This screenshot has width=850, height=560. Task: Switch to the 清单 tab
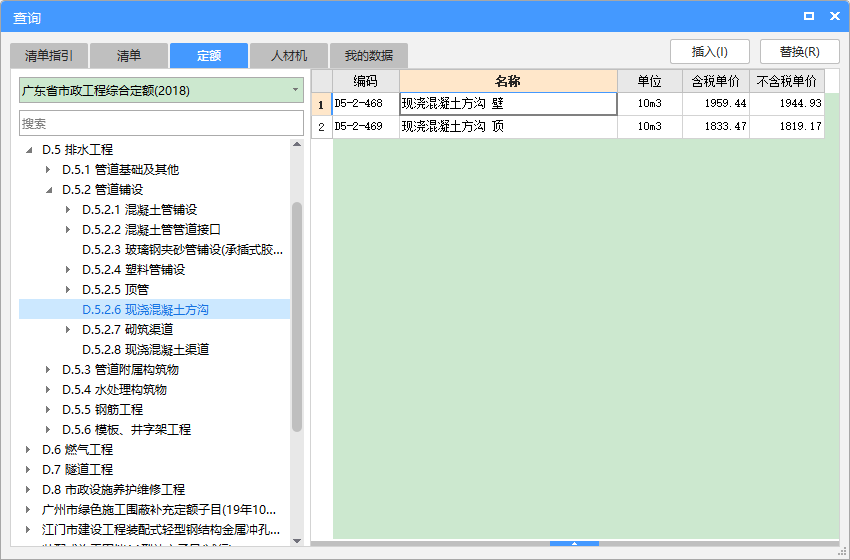tap(128, 55)
